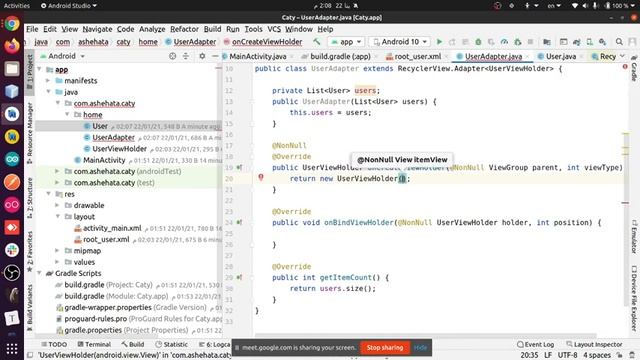This screenshot has height=360, width=640.
Task: Open the profiler gauge icon in the toolbar
Action: (x=504, y=42)
